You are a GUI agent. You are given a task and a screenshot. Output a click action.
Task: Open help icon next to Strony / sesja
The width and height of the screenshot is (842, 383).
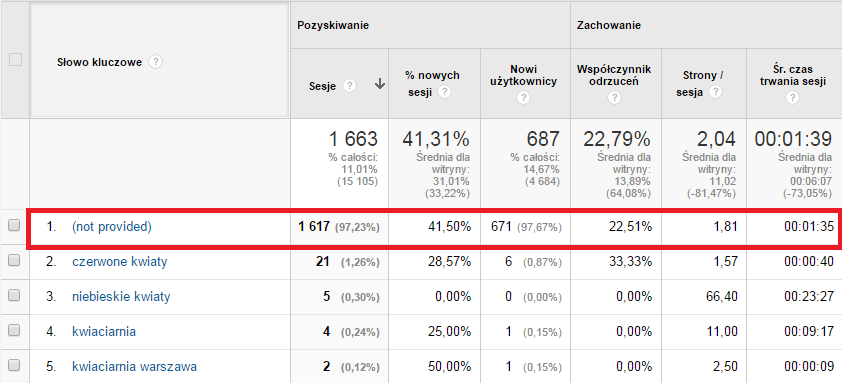[x=714, y=92]
